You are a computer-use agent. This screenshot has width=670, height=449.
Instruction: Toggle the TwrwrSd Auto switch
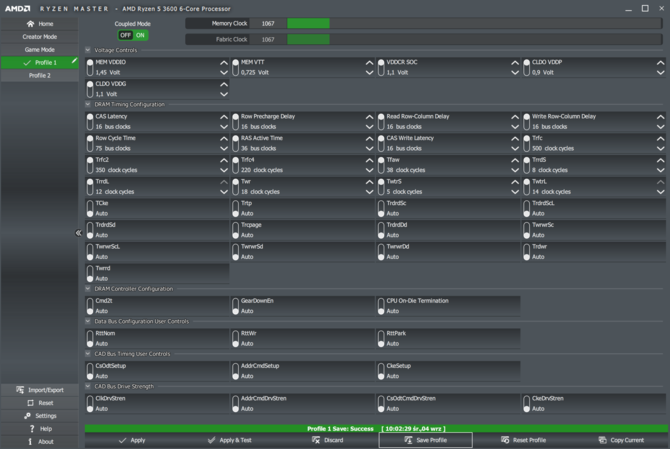point(235,252)
